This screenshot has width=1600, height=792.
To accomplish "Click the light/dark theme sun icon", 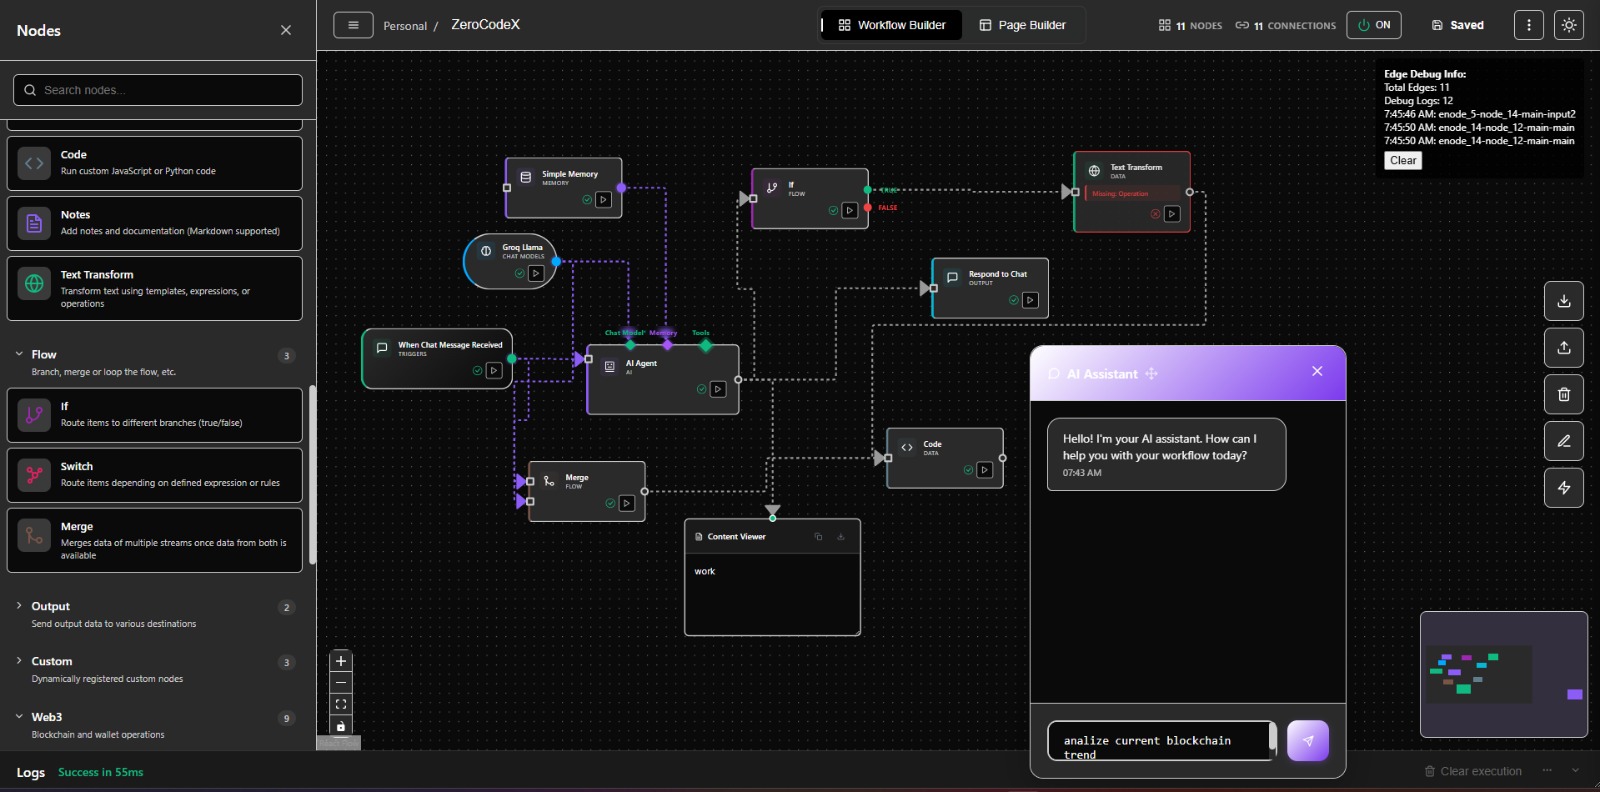I will (1568, 25).
